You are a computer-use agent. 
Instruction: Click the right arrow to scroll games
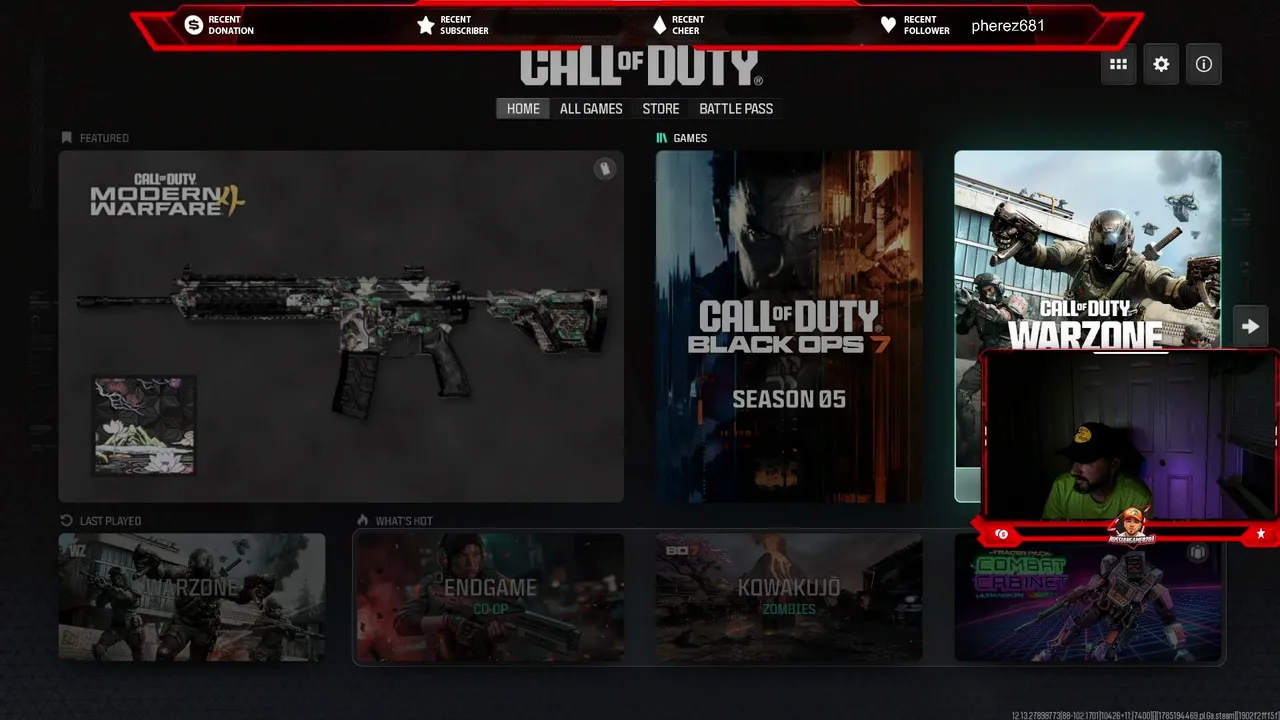pos(1250,326)
